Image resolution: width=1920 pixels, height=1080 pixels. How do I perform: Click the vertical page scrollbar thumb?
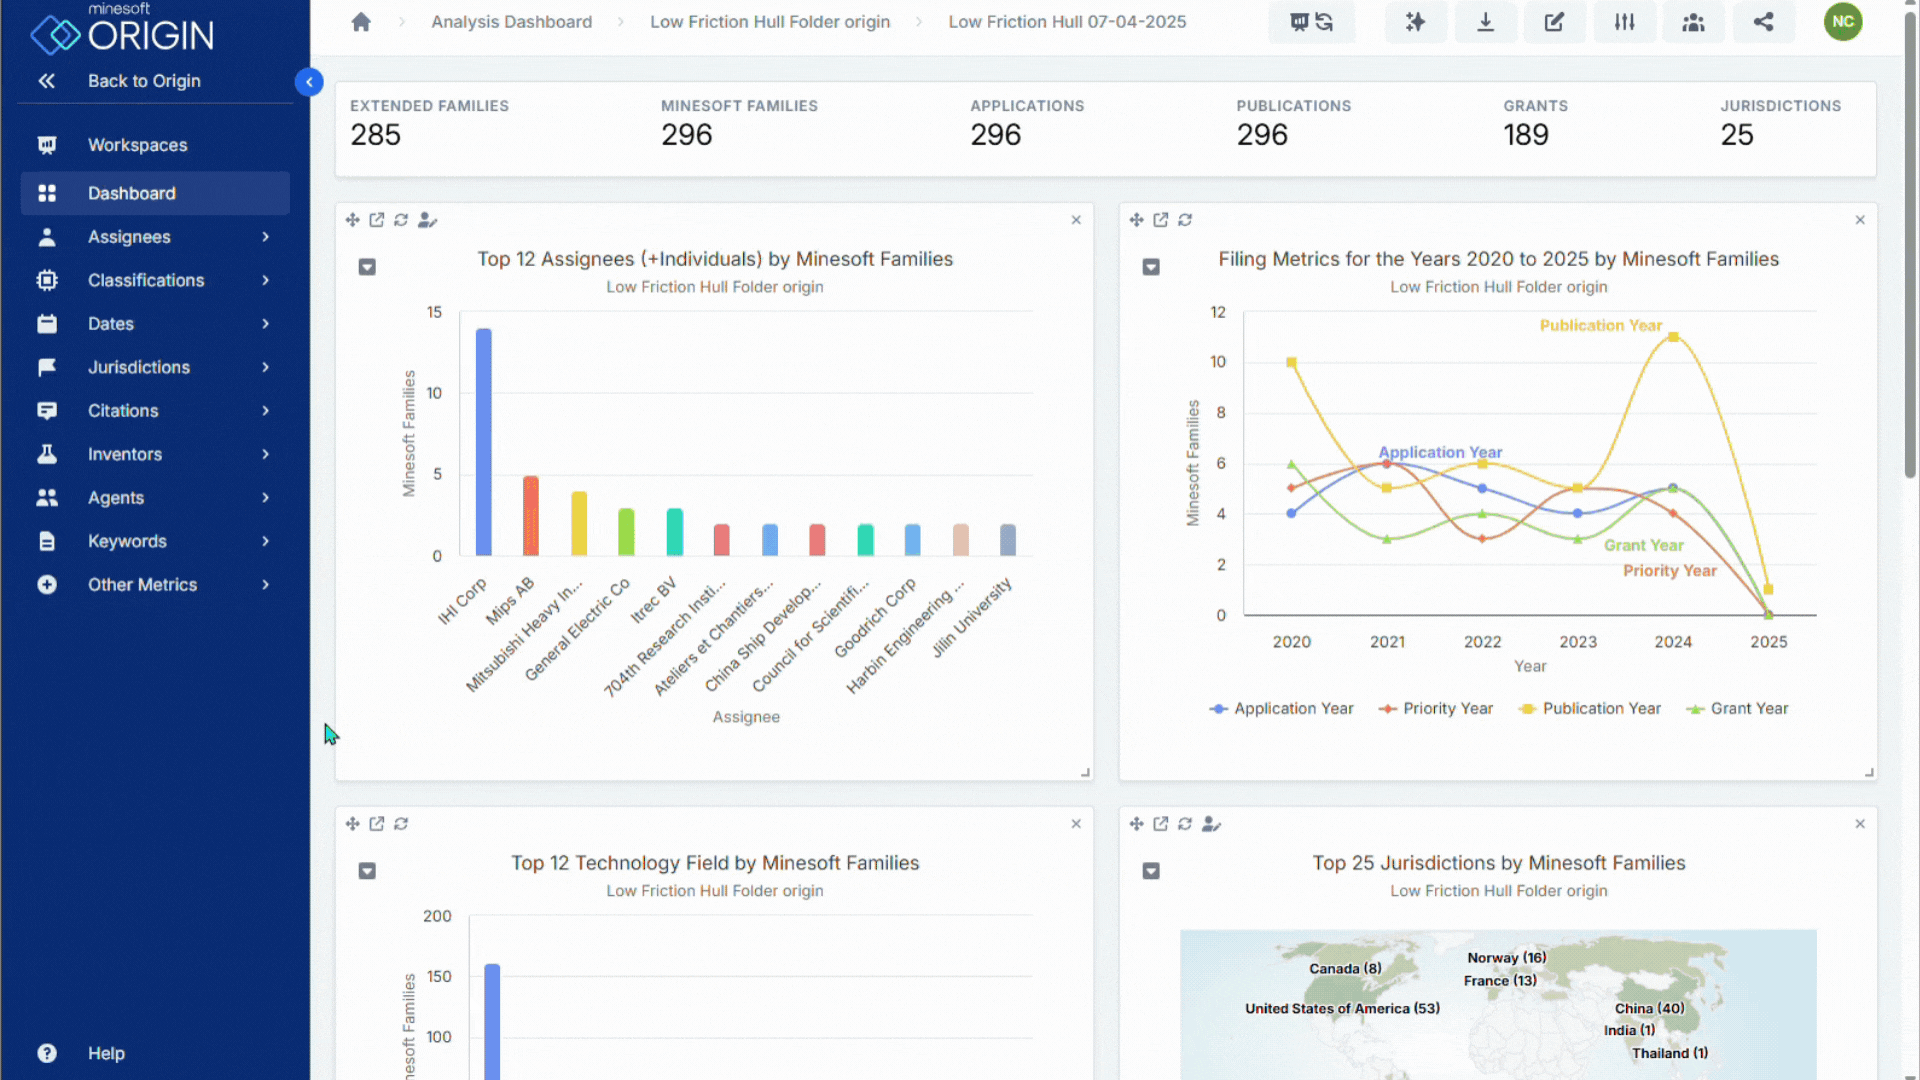pyautogui.click(x=1909, y=245)
